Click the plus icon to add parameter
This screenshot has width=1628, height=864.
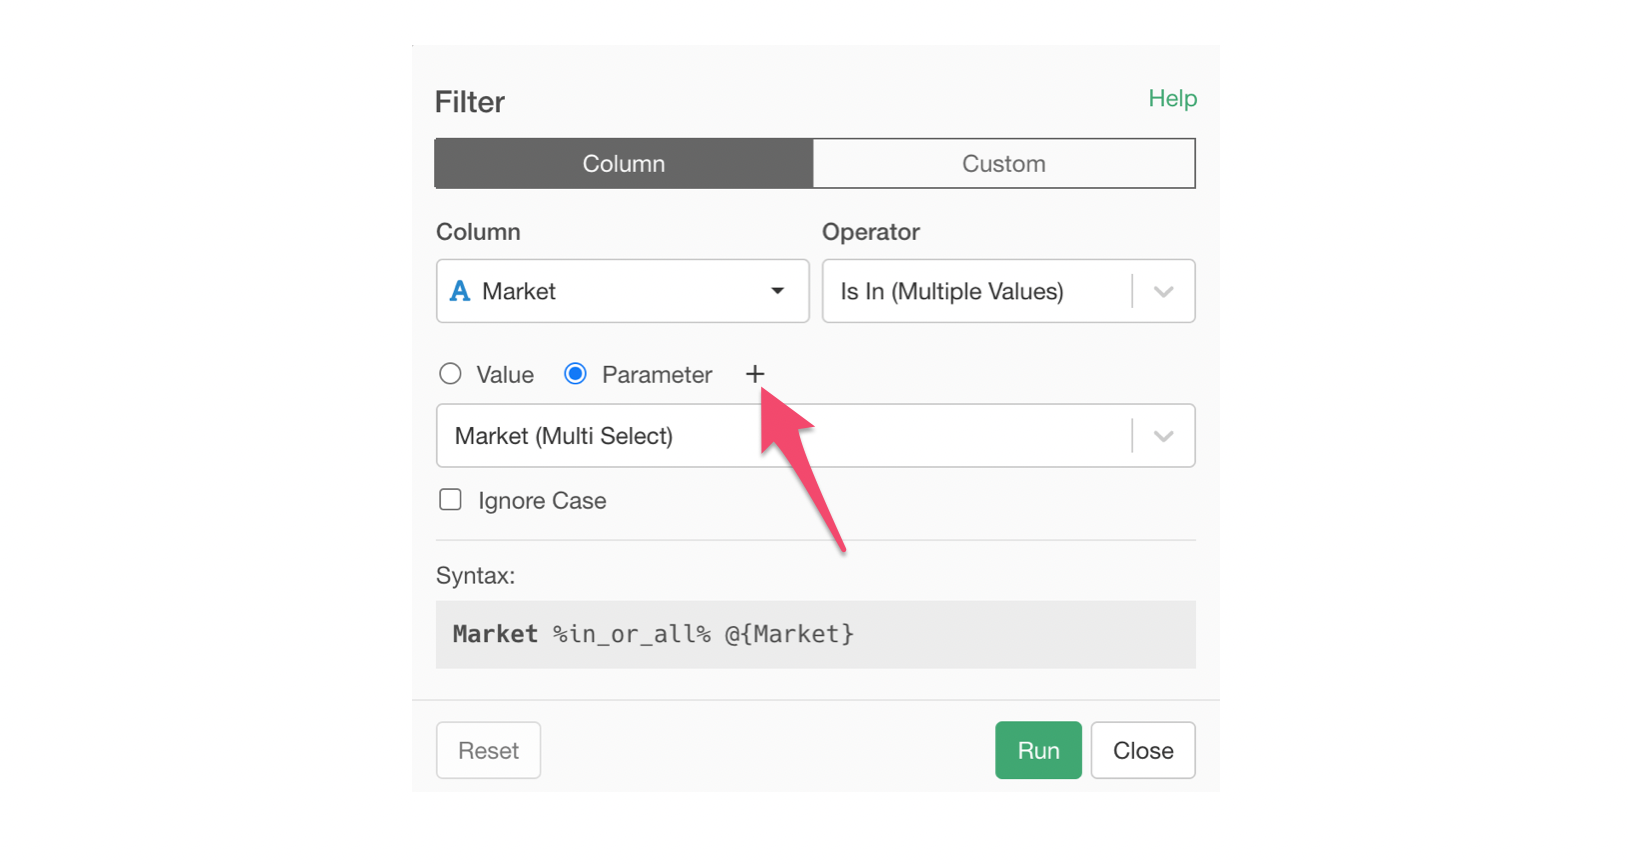click(755, 374)
